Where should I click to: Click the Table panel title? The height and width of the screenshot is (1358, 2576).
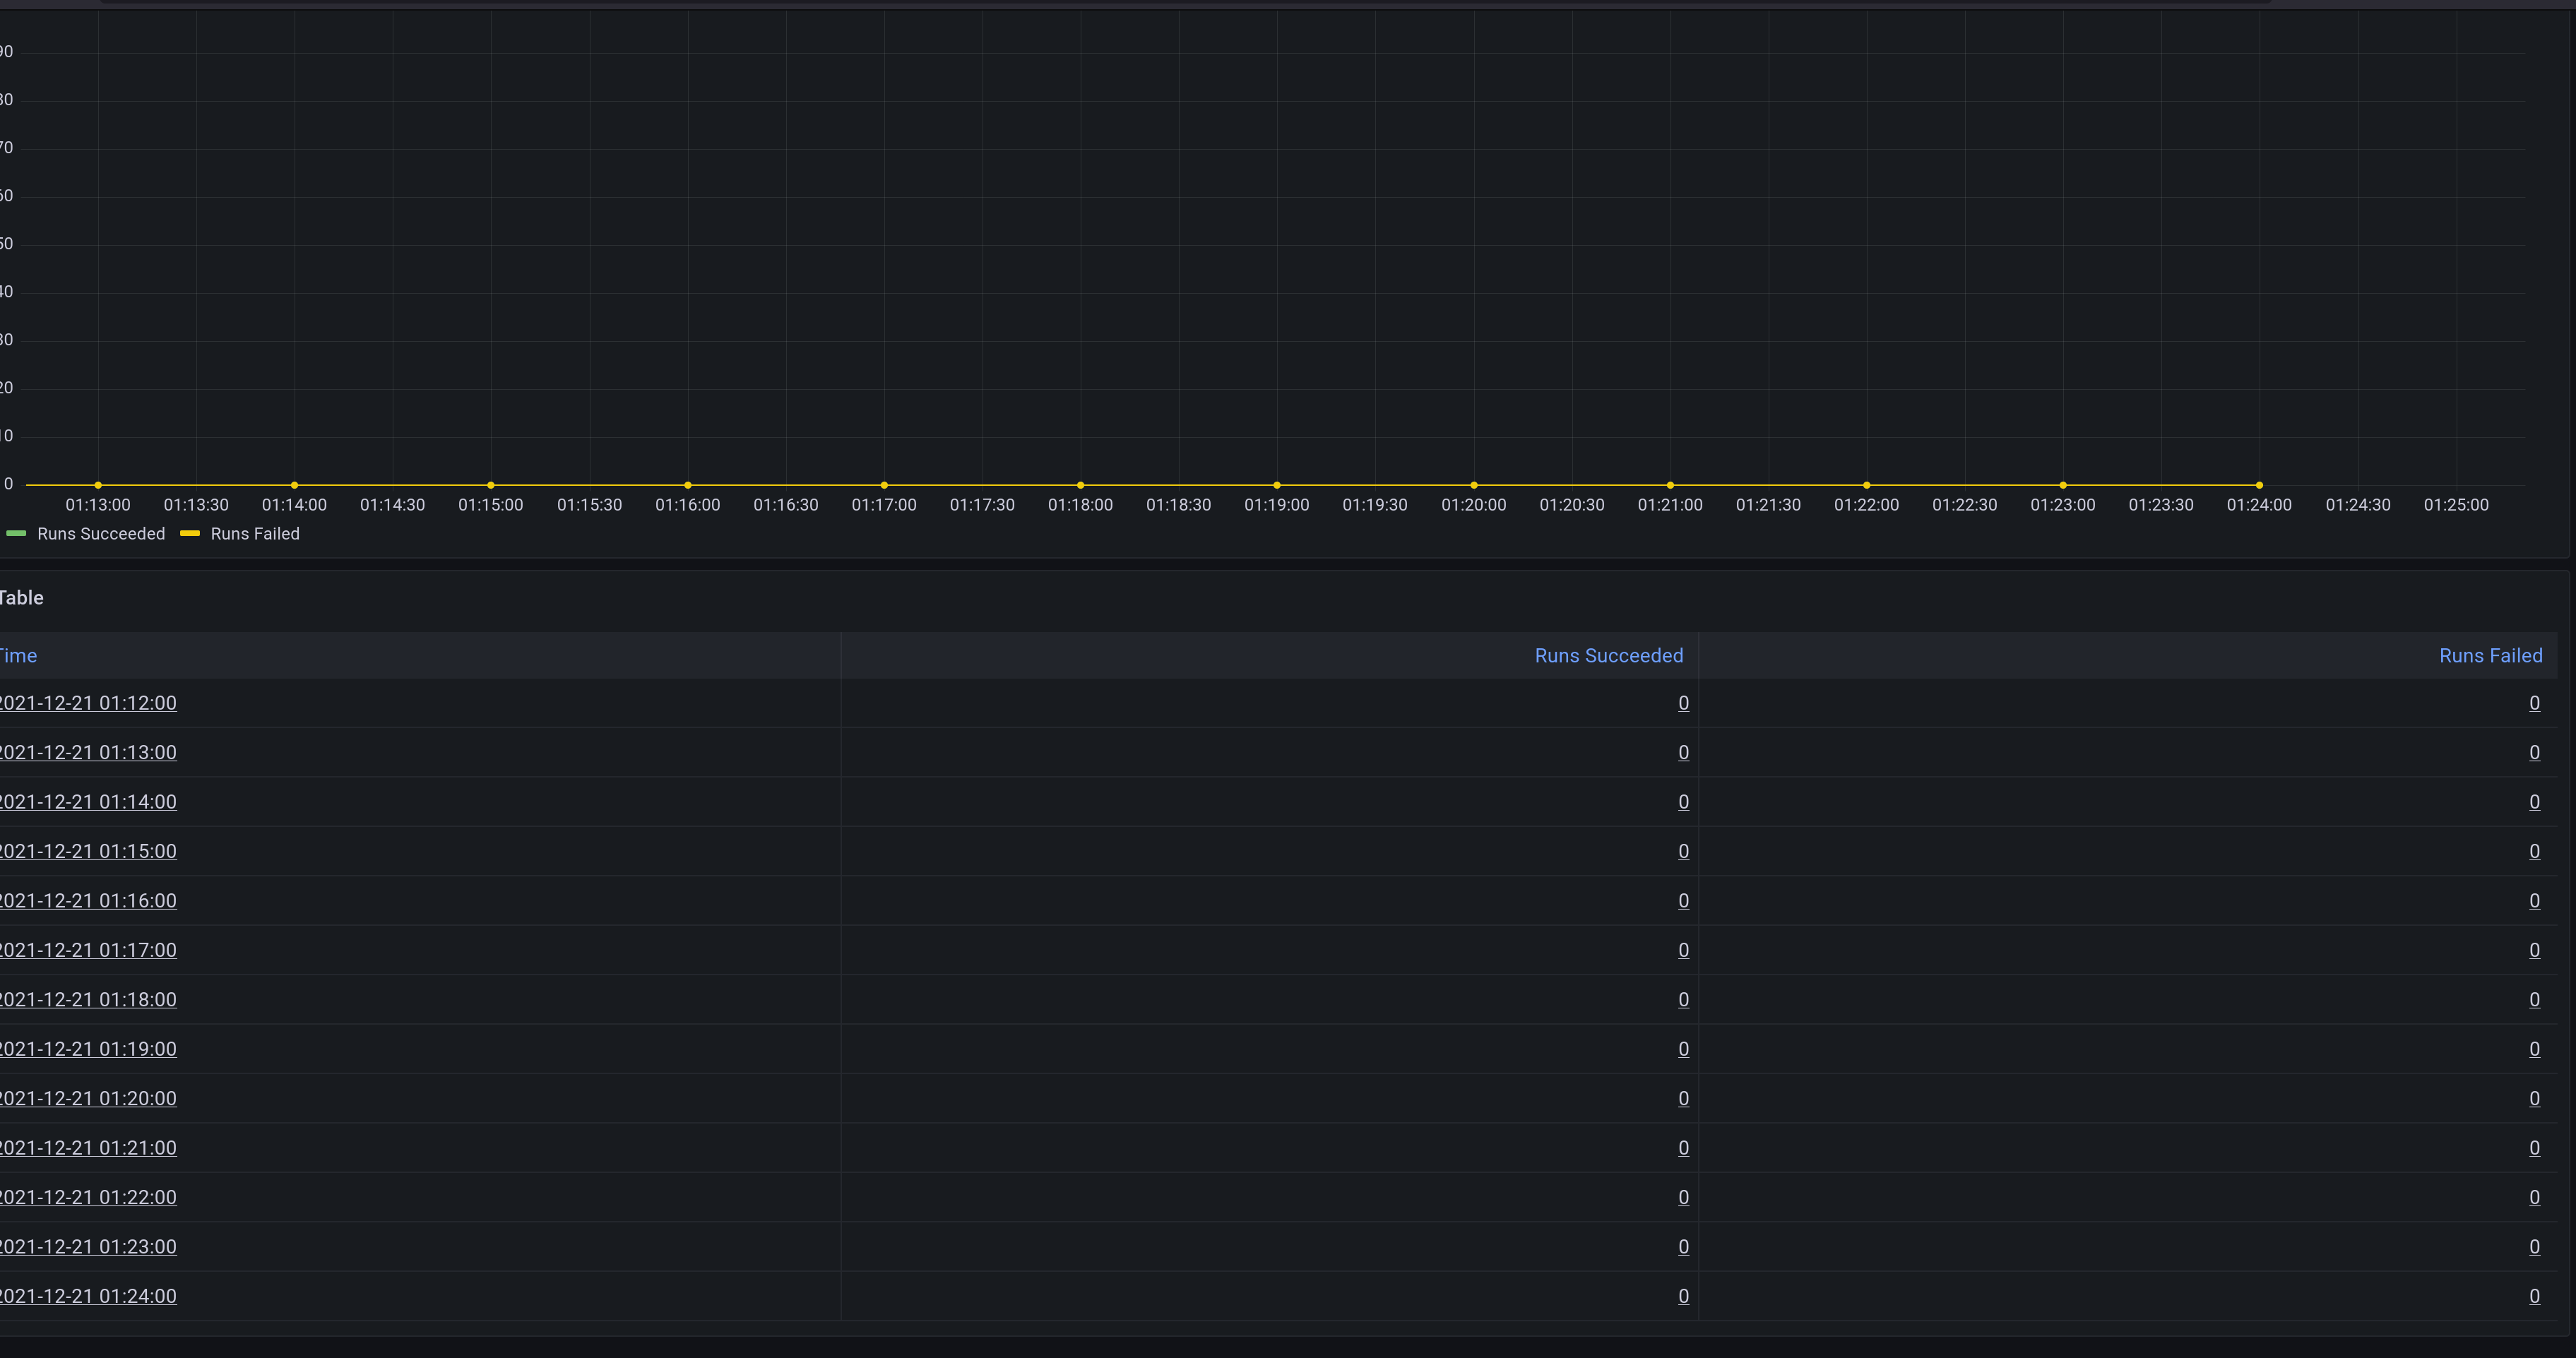point(21,598)
